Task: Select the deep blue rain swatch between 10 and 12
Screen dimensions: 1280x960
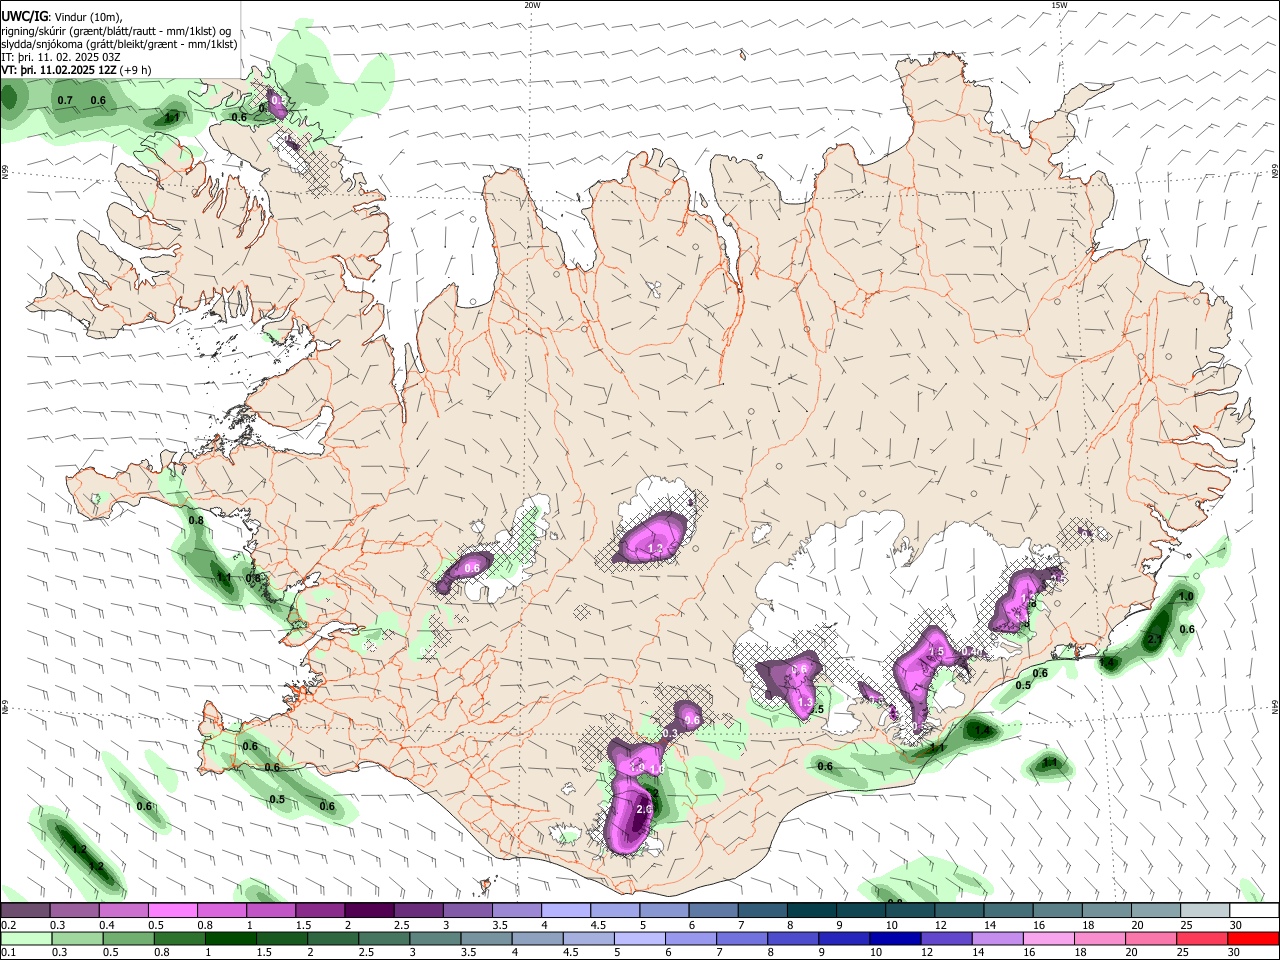Action: (x=894, y=938)
